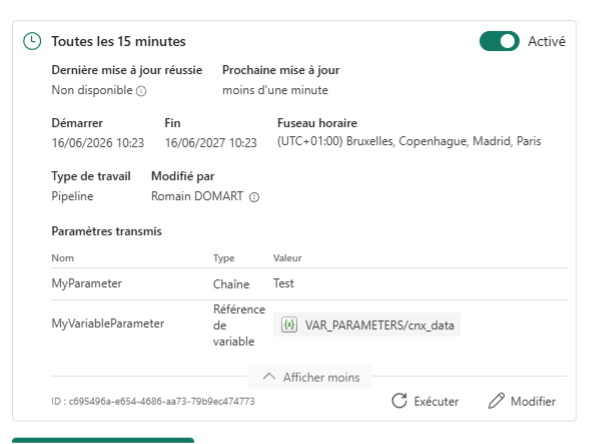The width and height of the screenshot is (600, 444).
Task: Click the Test parameter value
Action: pyautogui.click(x=284, y=283)
